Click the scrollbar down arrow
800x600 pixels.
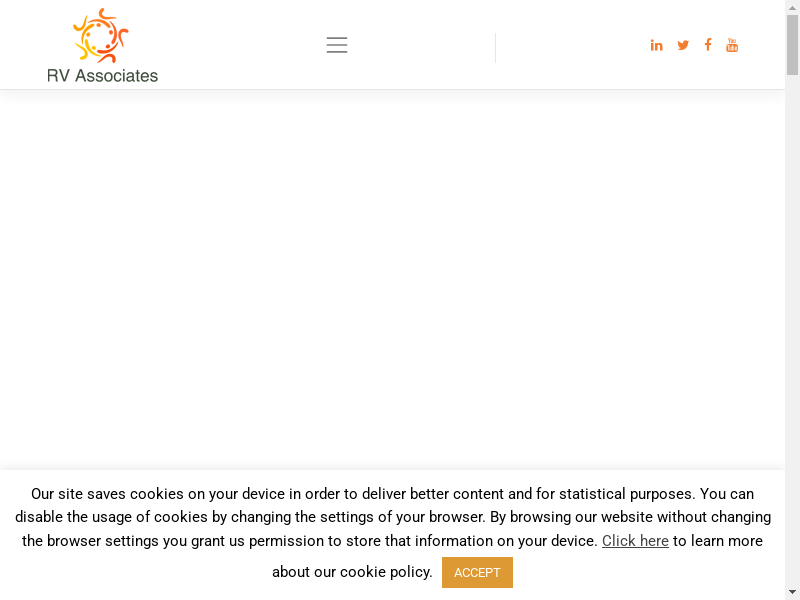click(x=792, y=592)
